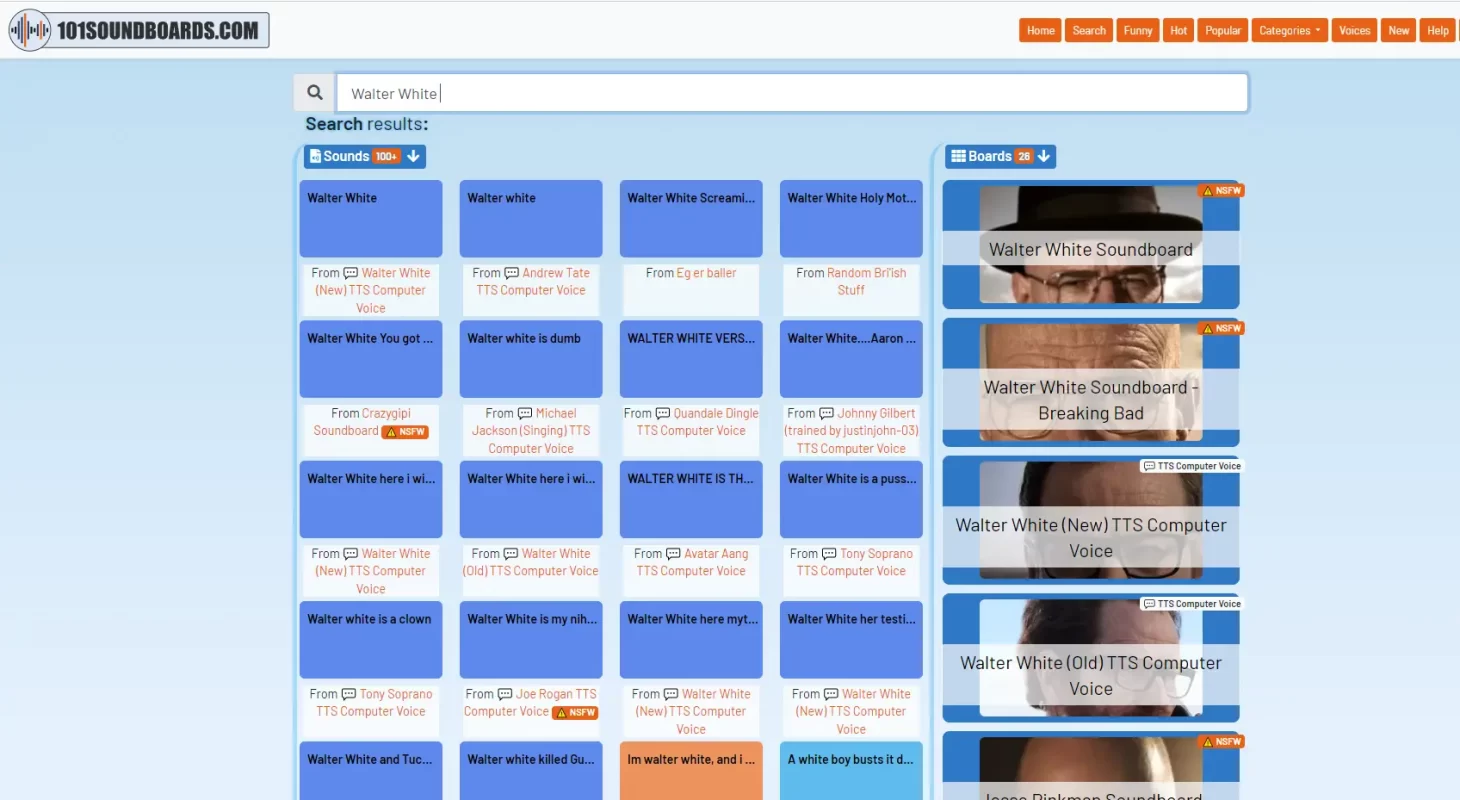1460x800 pixels.
Task: Open the Johnny Gilbert TTS Computer Voice link
Action: (851, 431)
